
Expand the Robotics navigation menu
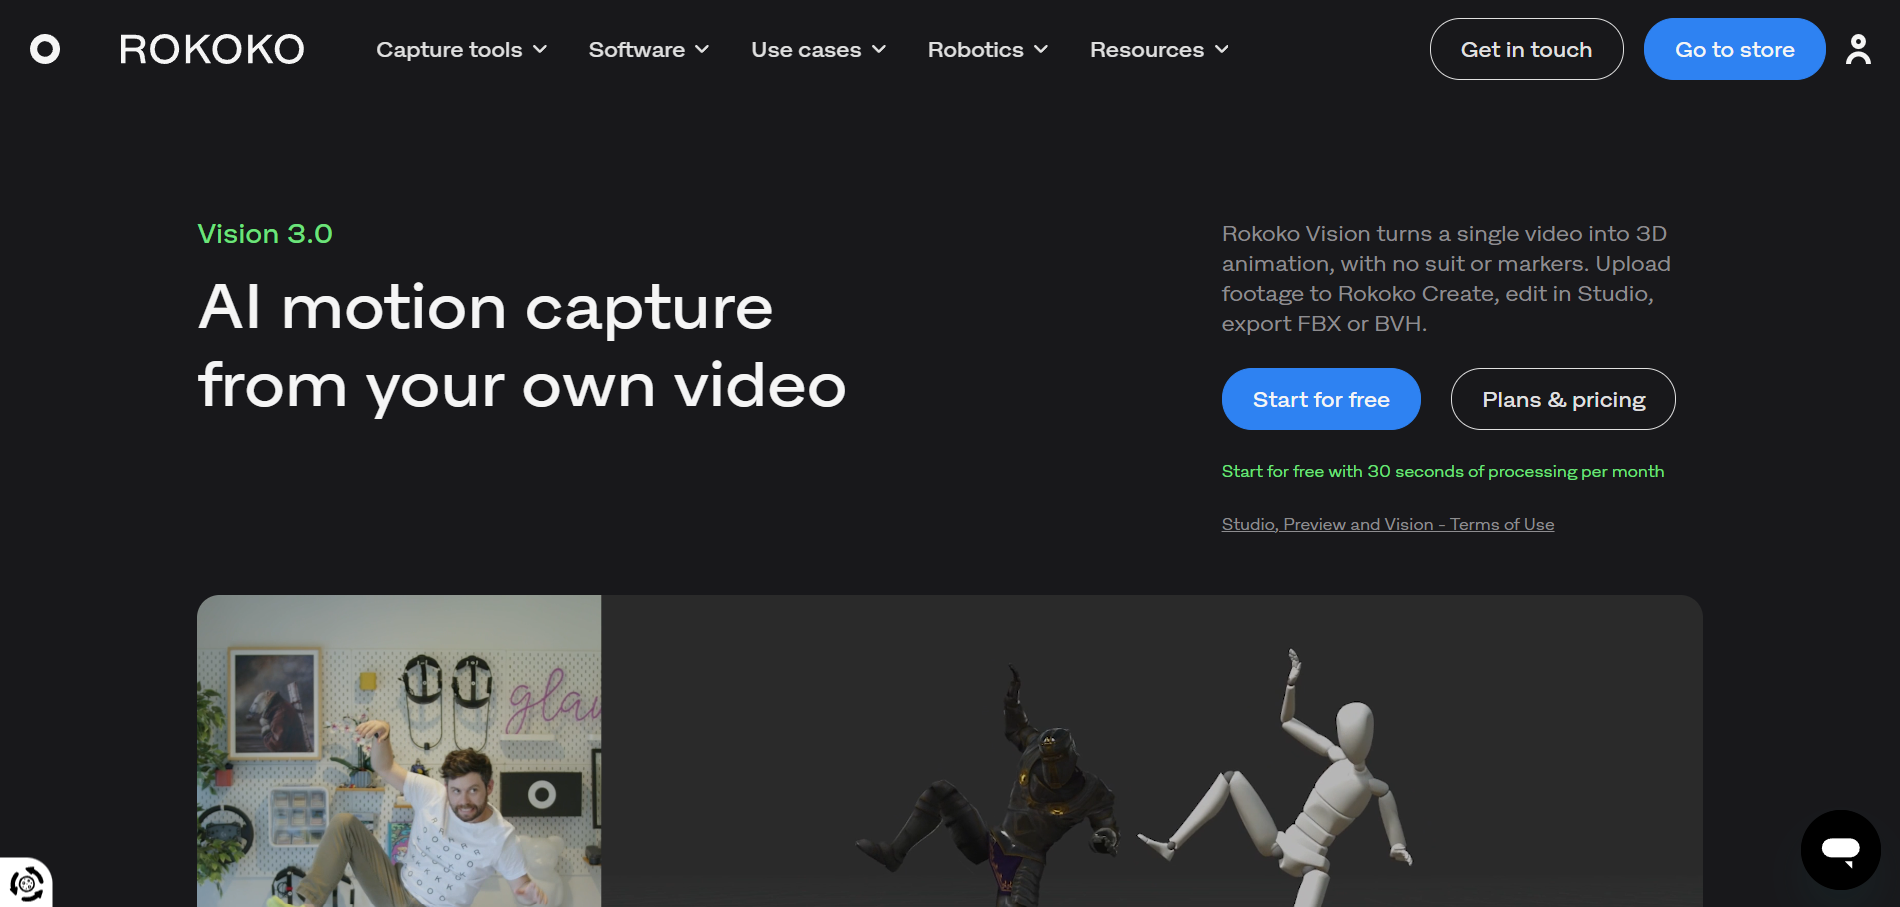(988, 49)
